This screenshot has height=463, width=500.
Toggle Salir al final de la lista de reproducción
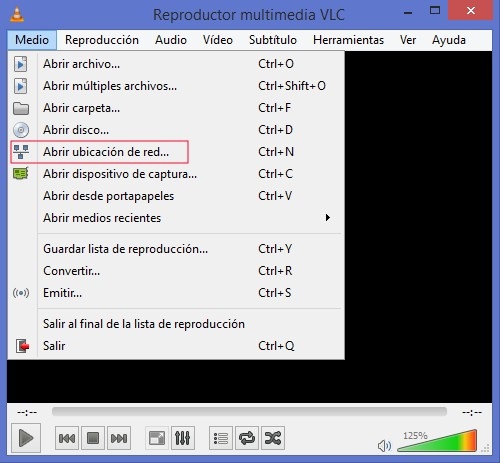tap(176, 324)
